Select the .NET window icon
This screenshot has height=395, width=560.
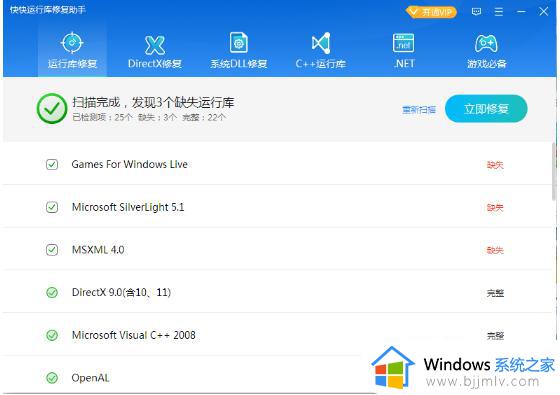pyautogui.click(x=404, y=43)
